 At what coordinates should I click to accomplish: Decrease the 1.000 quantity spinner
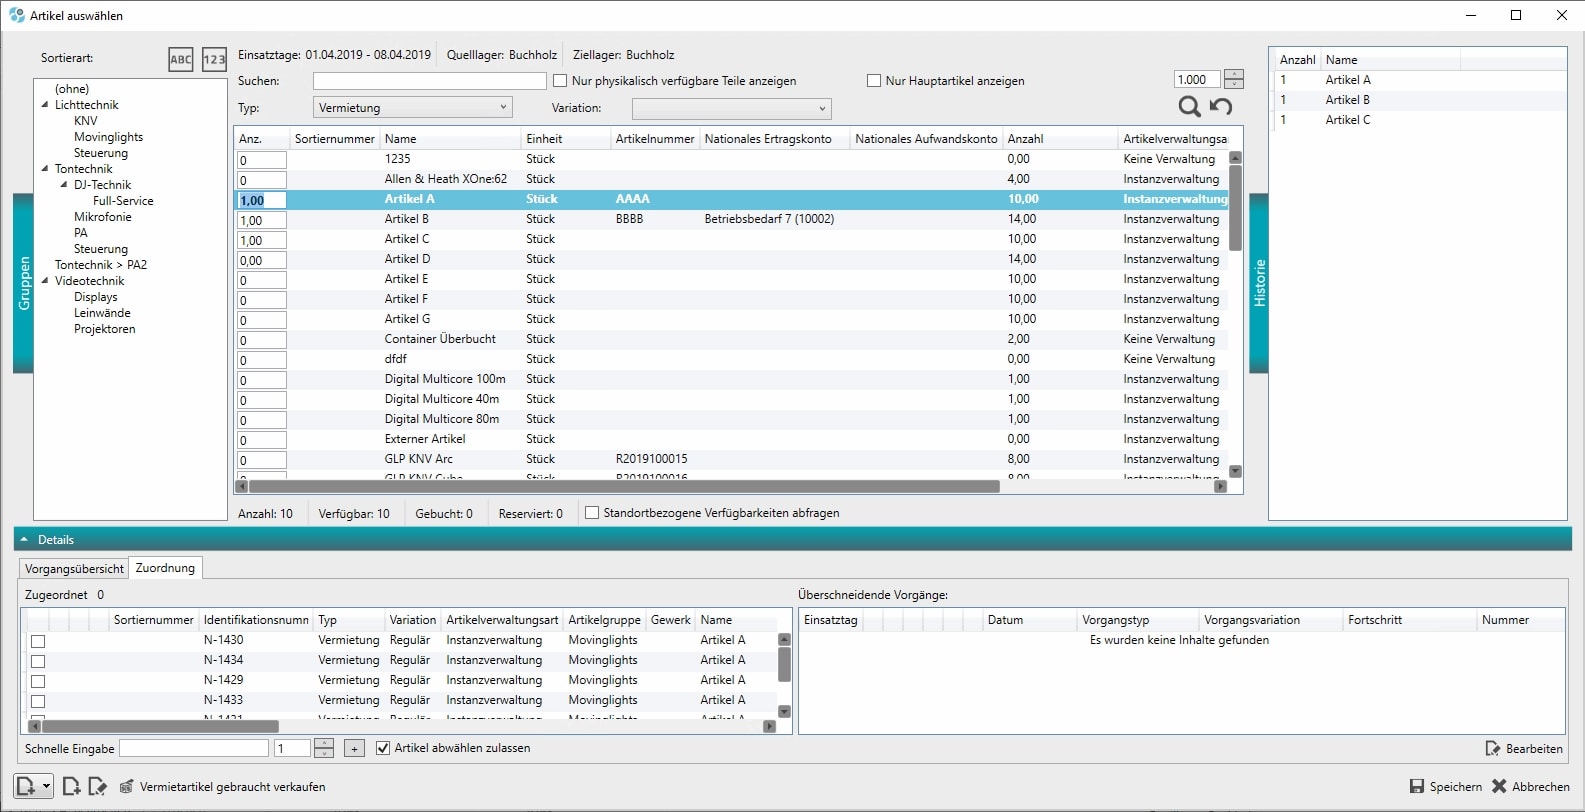point(1234,84)
